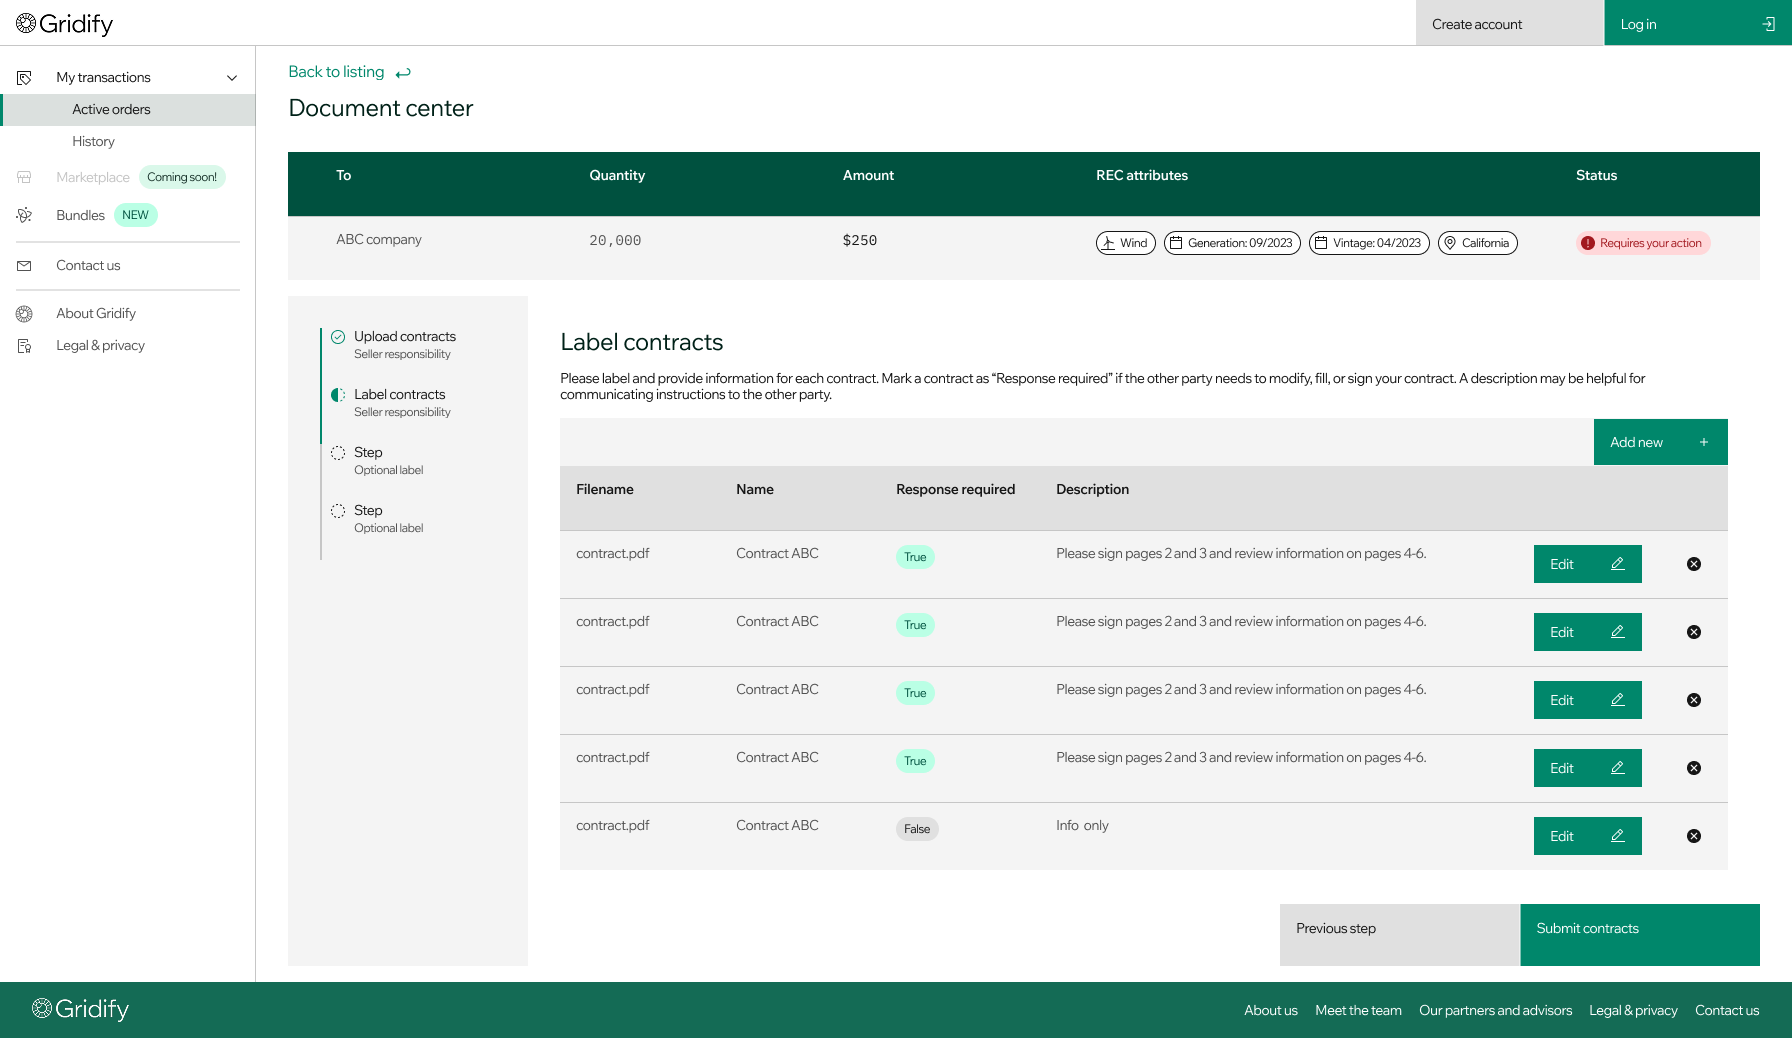This screenshot has width=1792, height=1038.
Task: Click the Submit contracts button
Action: [x=1640, y=935]
